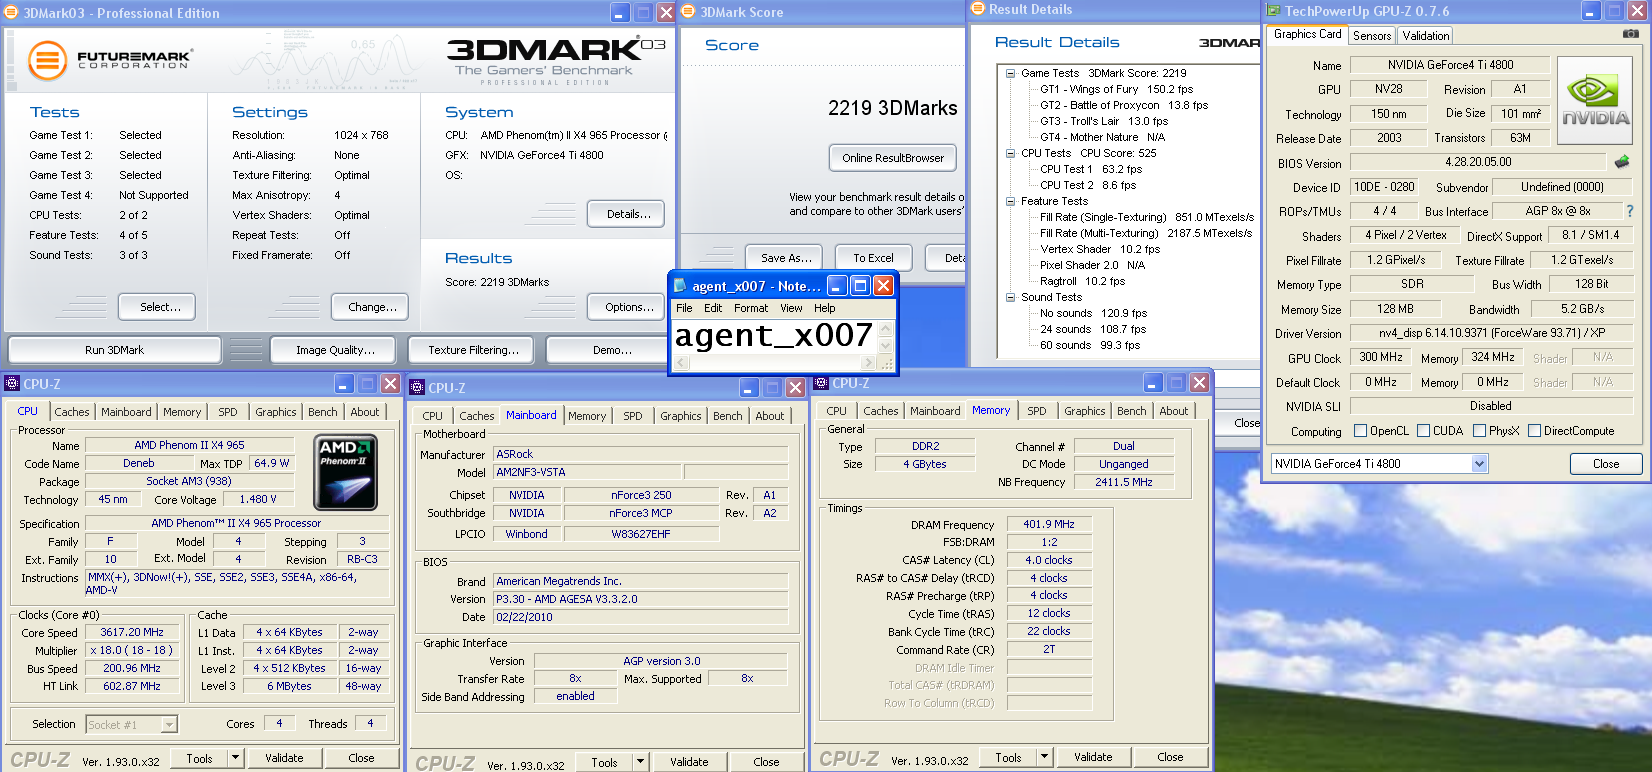Click 3DMark03 Professional Edition title icon

pos(11,13)
